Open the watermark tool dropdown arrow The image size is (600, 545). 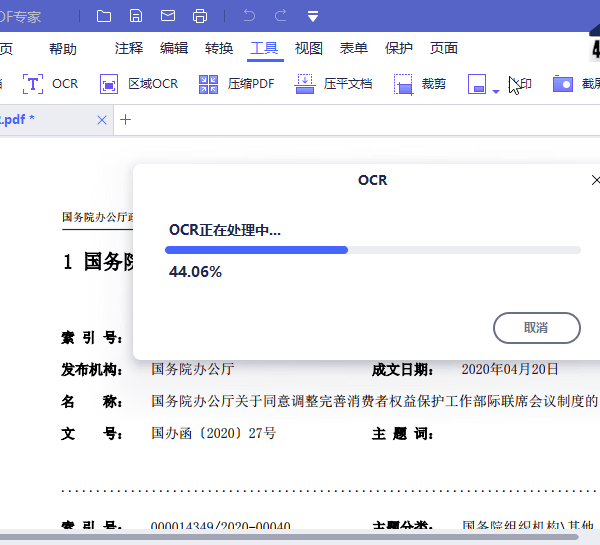pos(496,91)
